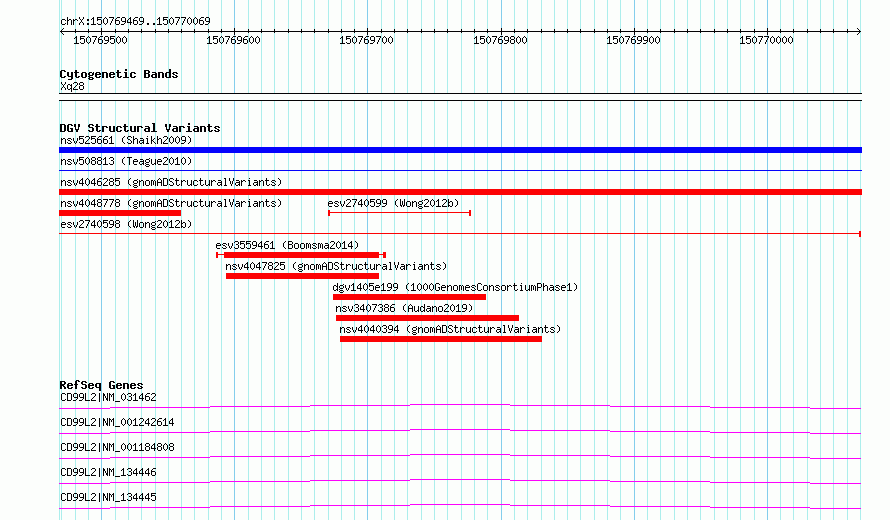Open gene CD99L2|NM_031462 label
Screen dimensions: 890x520
tap(108, 397)
